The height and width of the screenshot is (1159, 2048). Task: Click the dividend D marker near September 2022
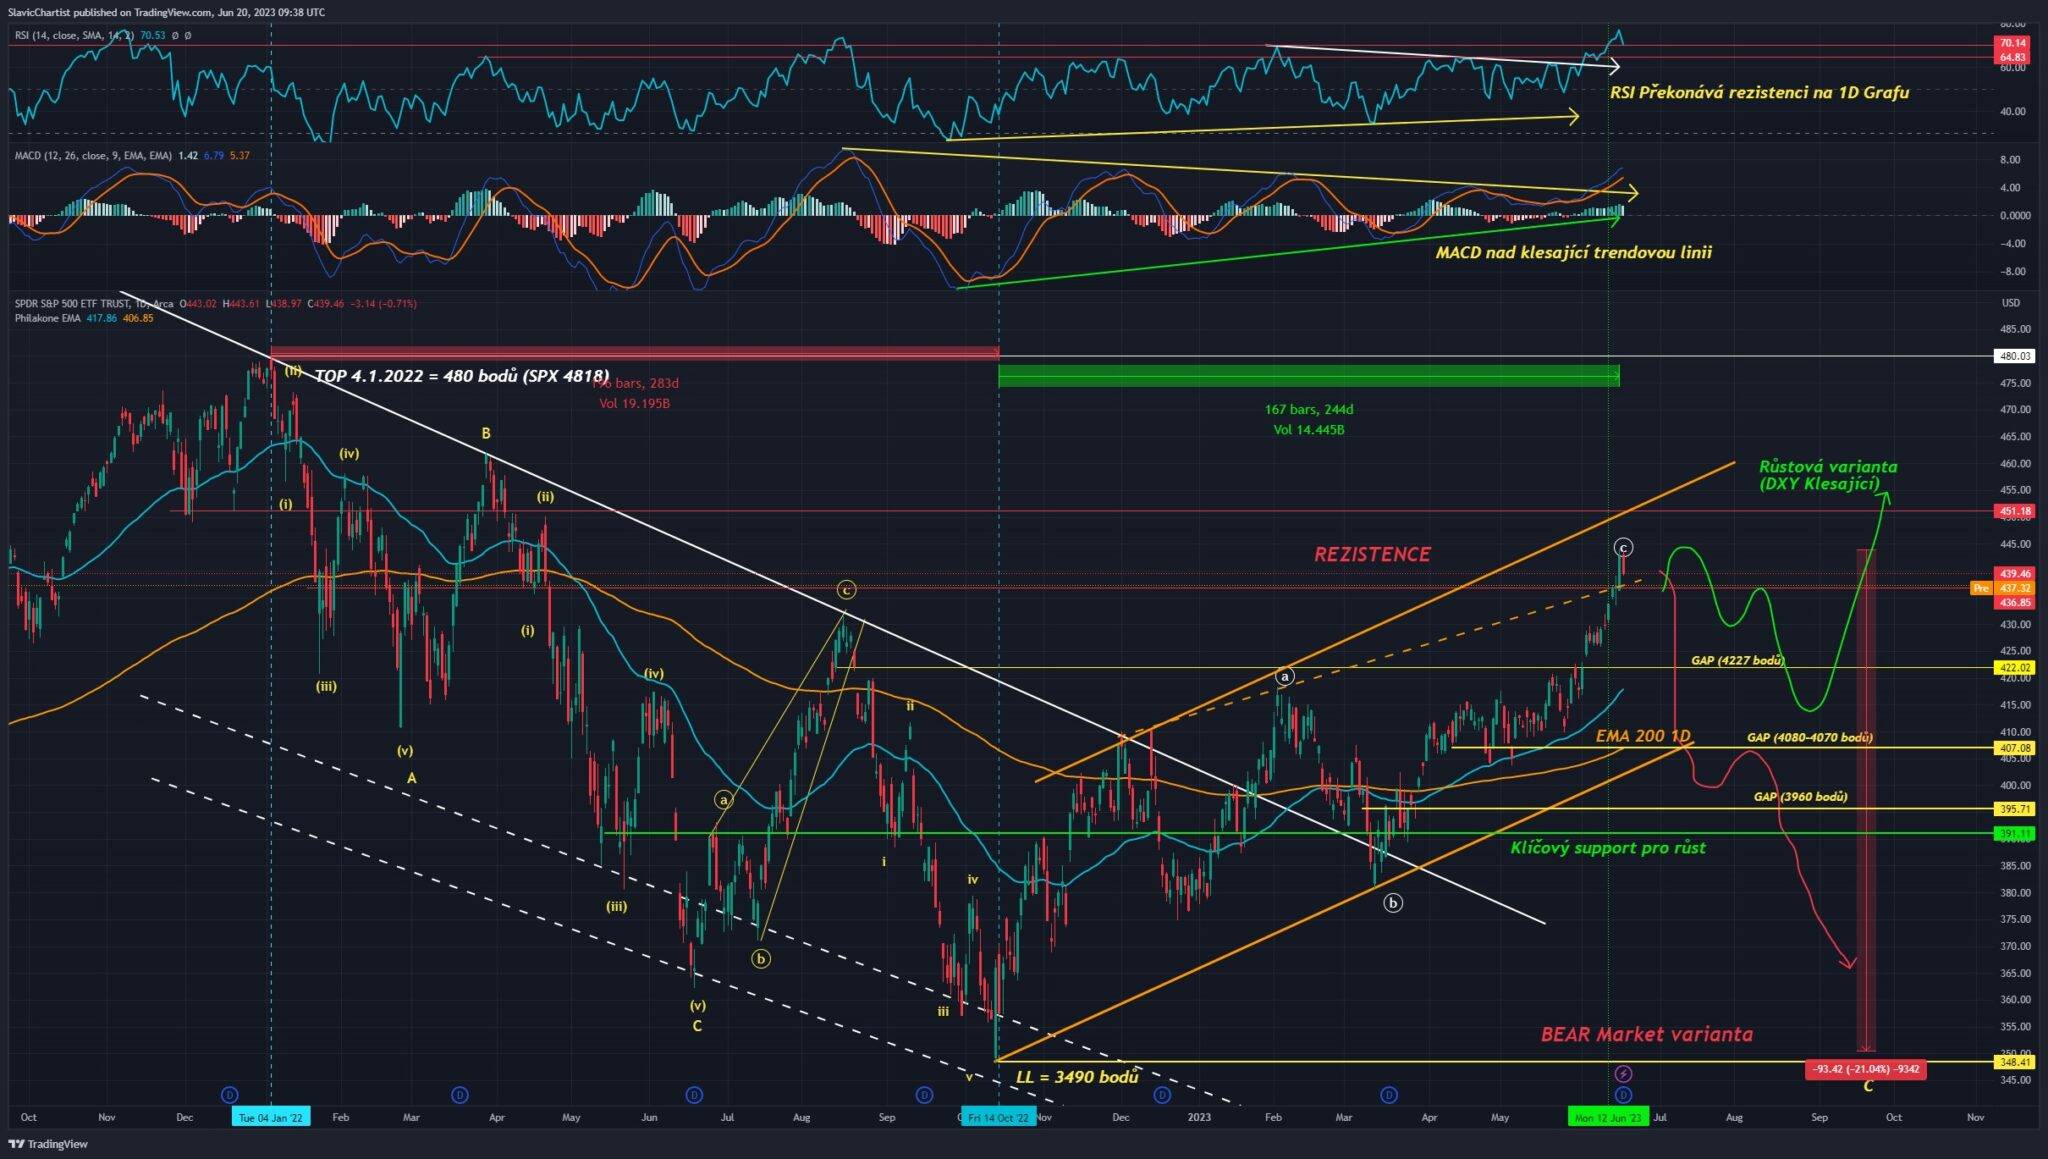pyautogui.click(x=925, y=1095)
